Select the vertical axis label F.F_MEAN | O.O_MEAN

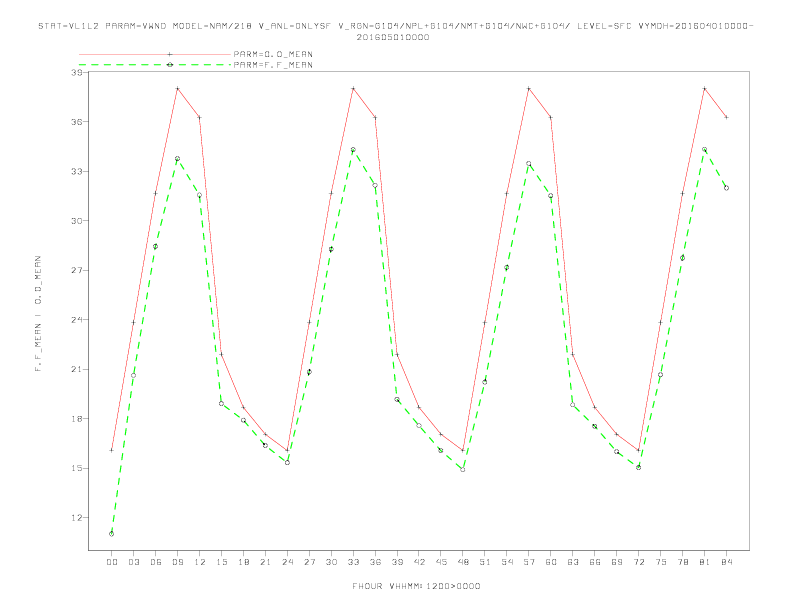[x=38, y=313]
